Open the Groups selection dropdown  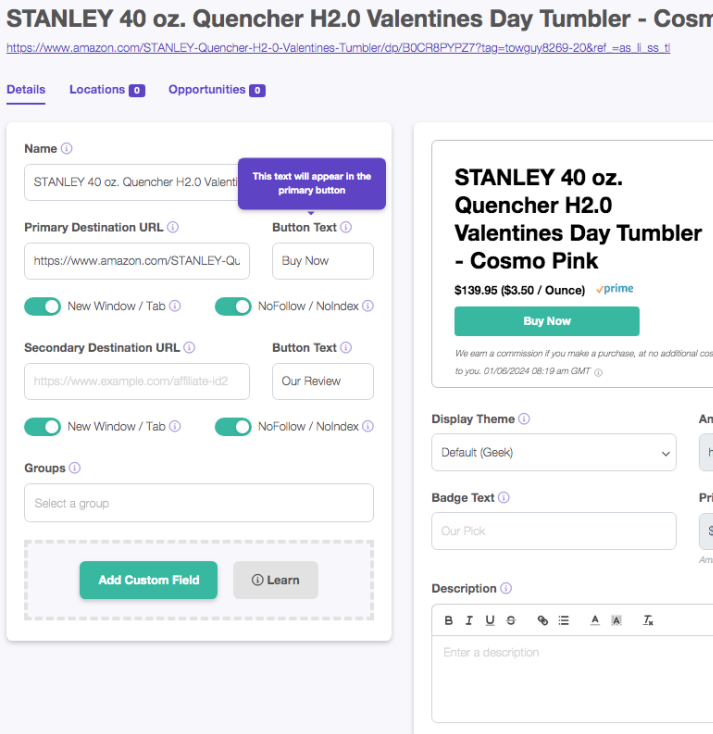coord(198,503)
